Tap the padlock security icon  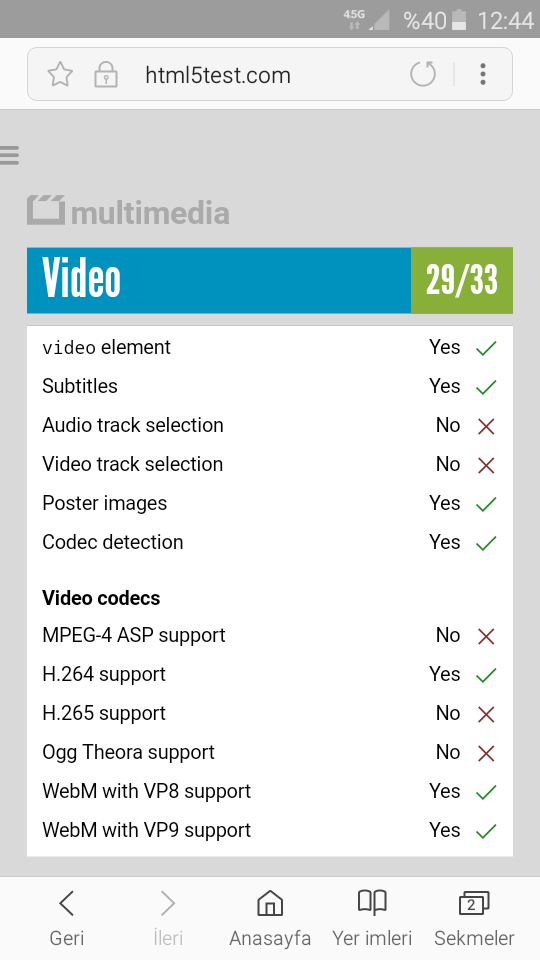105,75
